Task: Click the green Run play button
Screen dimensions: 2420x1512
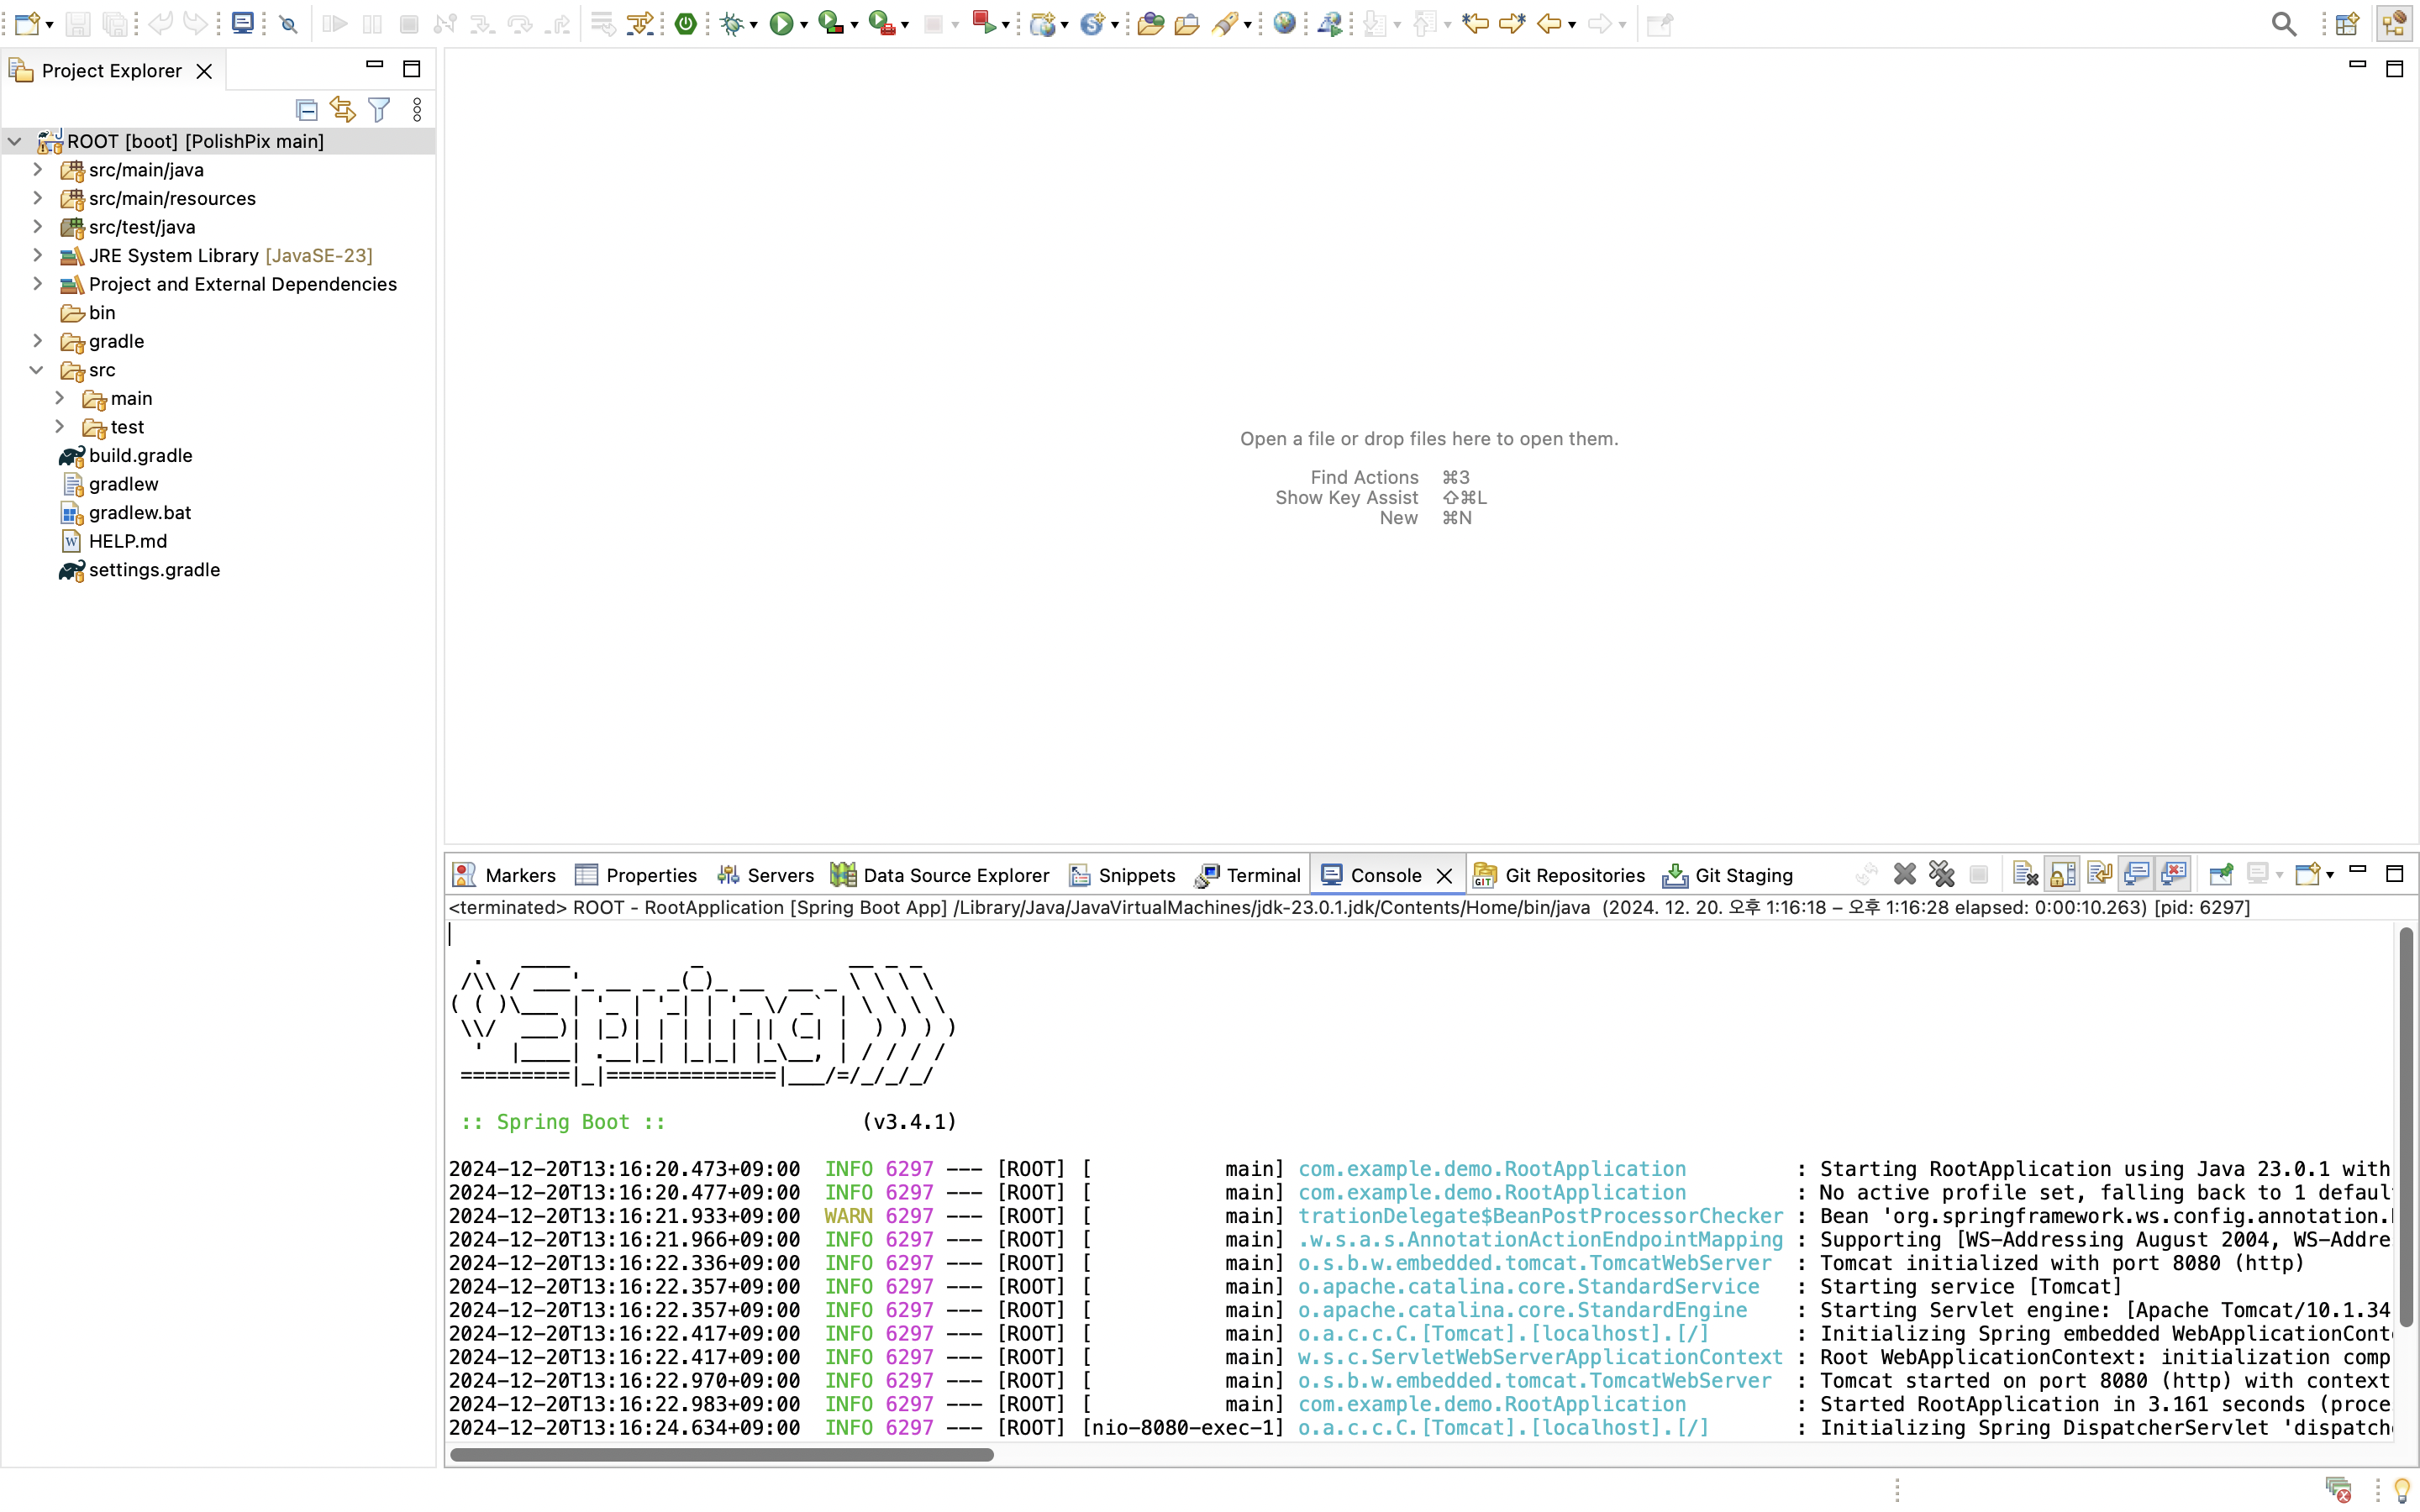Action: [x=781, y=24]
